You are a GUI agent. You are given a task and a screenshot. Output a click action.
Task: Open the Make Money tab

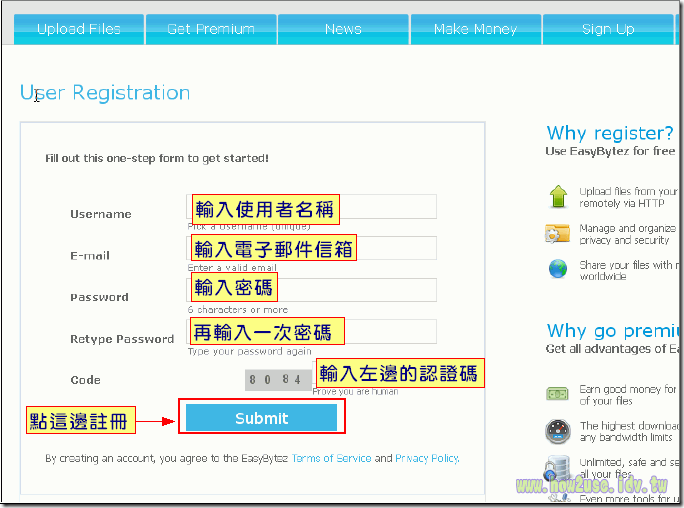(x=475, y=29)
